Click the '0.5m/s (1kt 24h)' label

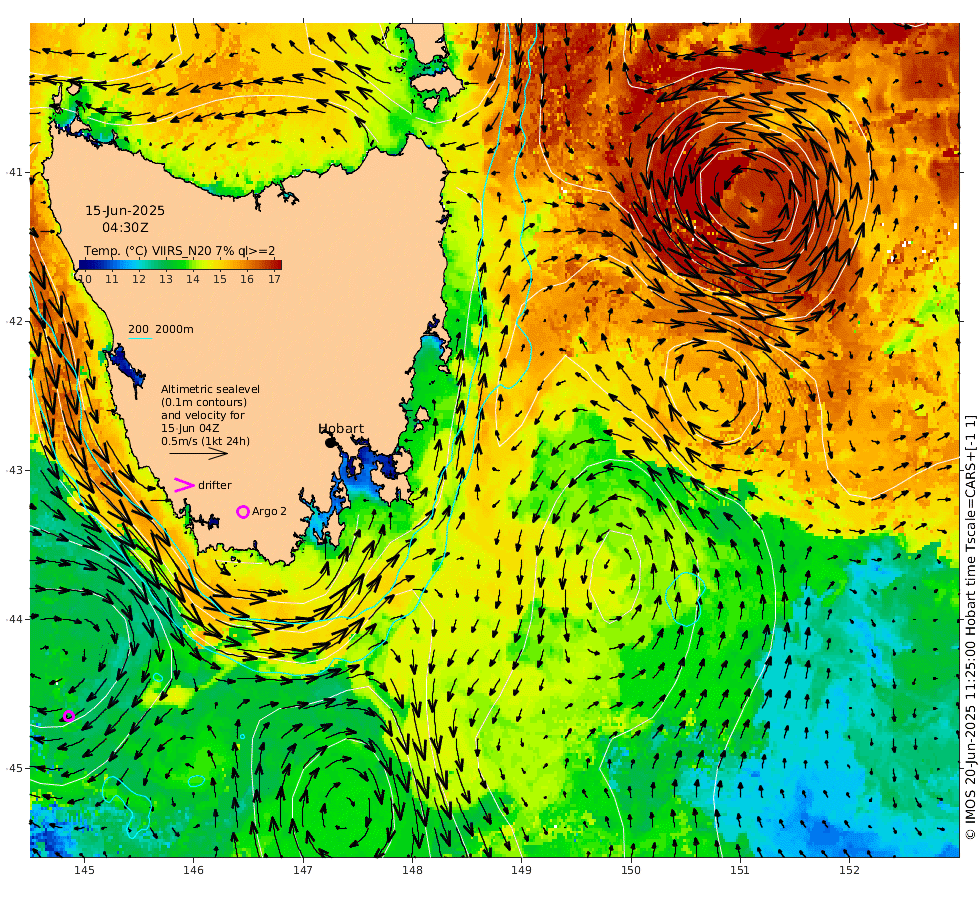pyautogui.click(x=206, y=441)
